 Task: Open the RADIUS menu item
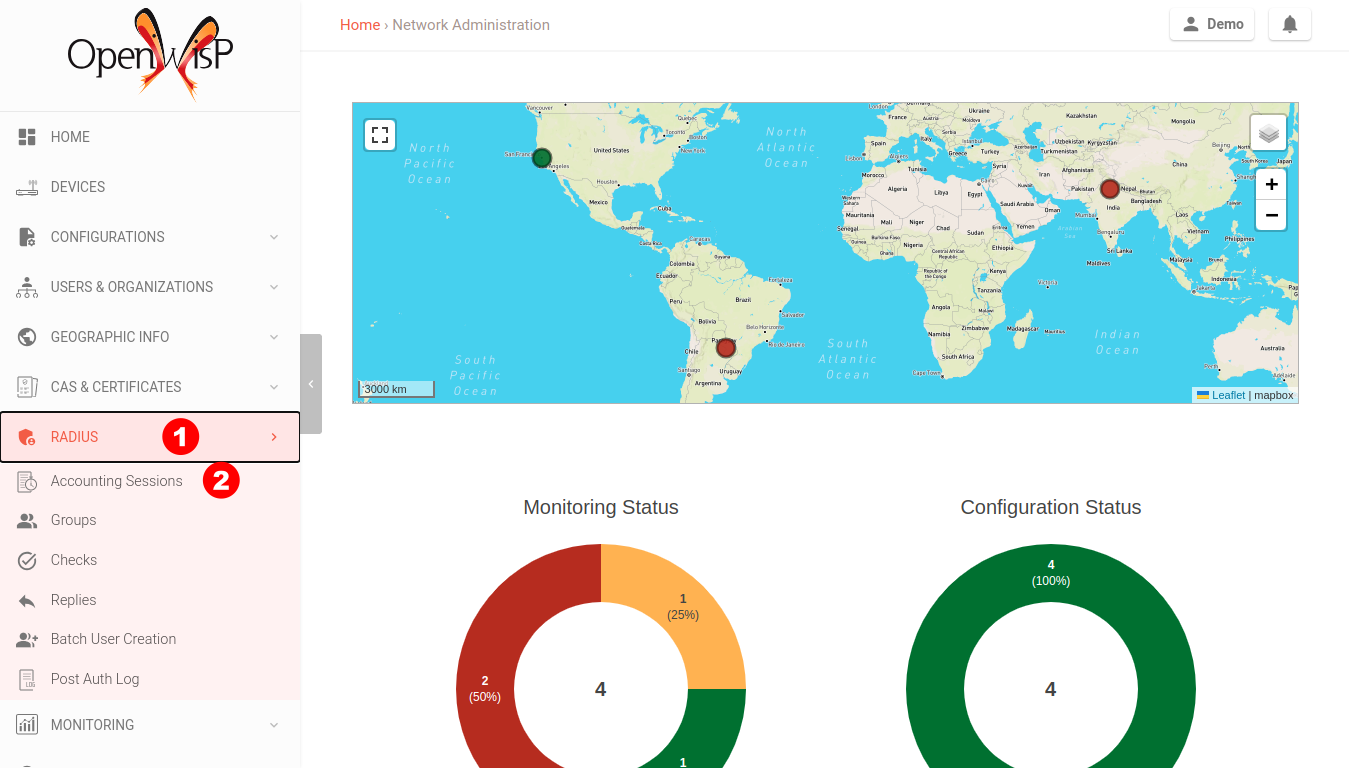pos(74,437)
